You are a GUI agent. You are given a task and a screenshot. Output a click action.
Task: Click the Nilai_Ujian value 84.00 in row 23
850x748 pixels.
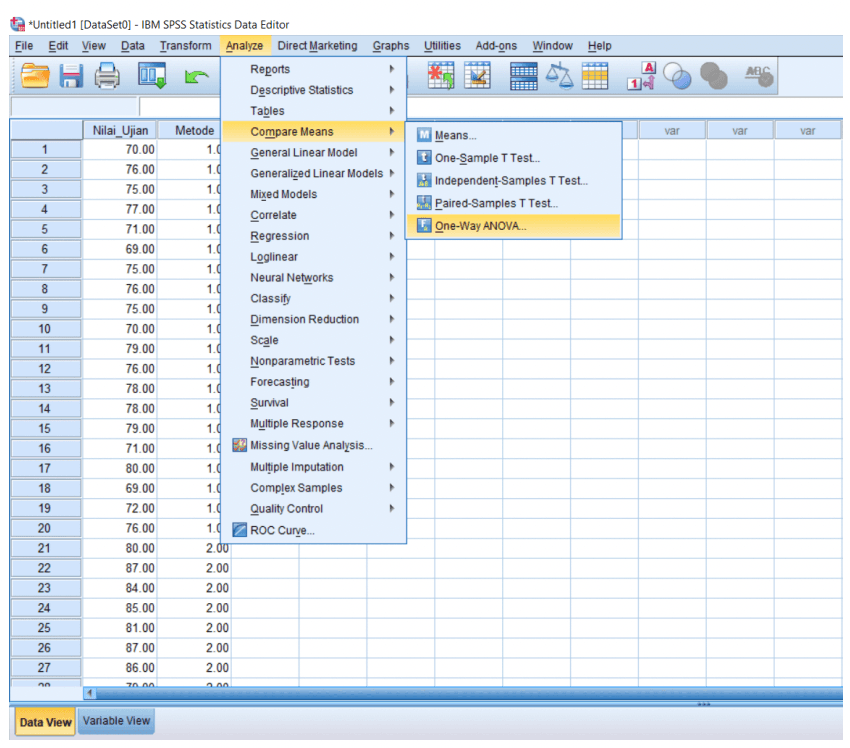(x=120, y=588)
